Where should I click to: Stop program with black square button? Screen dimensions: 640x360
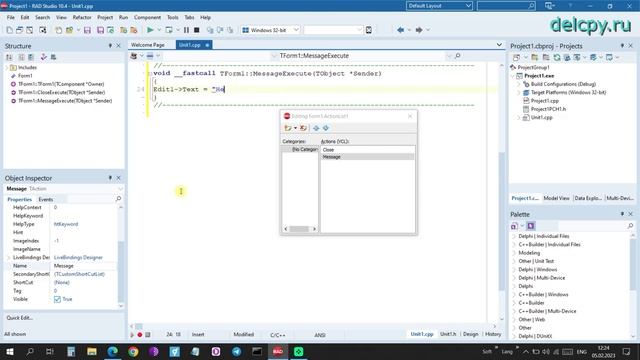point(196,30)
